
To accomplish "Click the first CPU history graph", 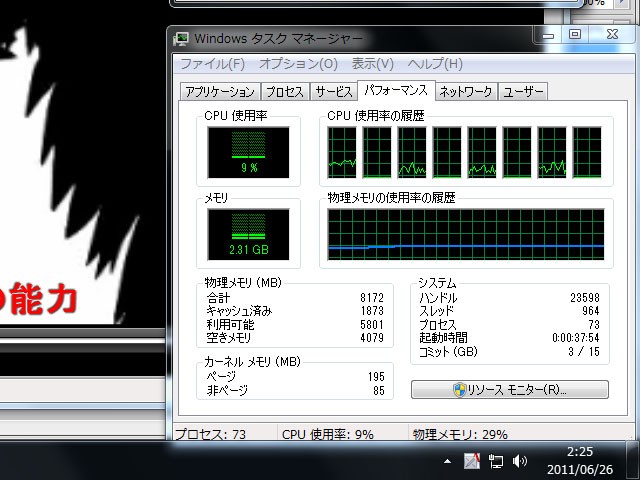I will pos(342,153).
